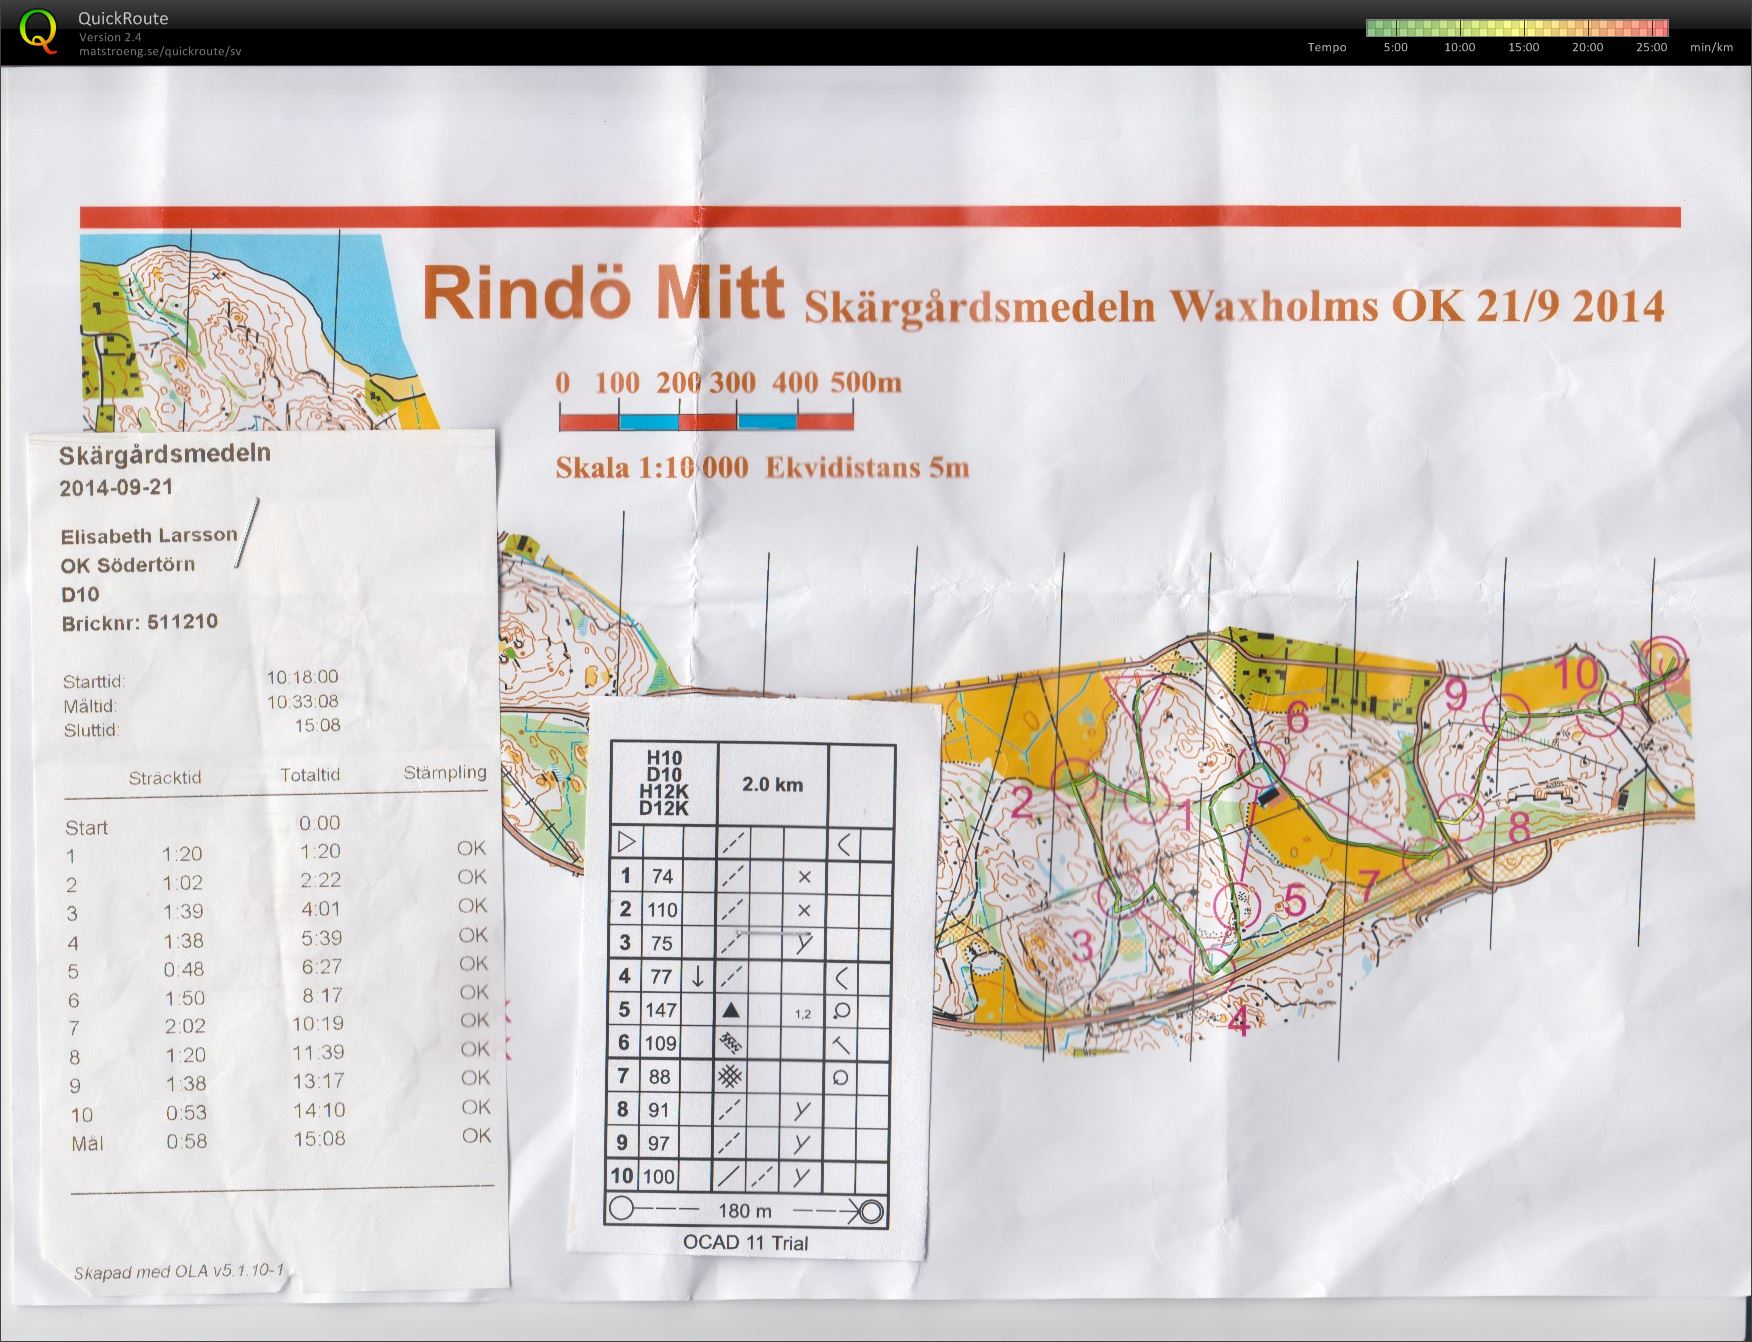Select the 20:00 tempo legend value
The width and height of the screenshot is (1752, 1342).
[x=1588, y=47]
